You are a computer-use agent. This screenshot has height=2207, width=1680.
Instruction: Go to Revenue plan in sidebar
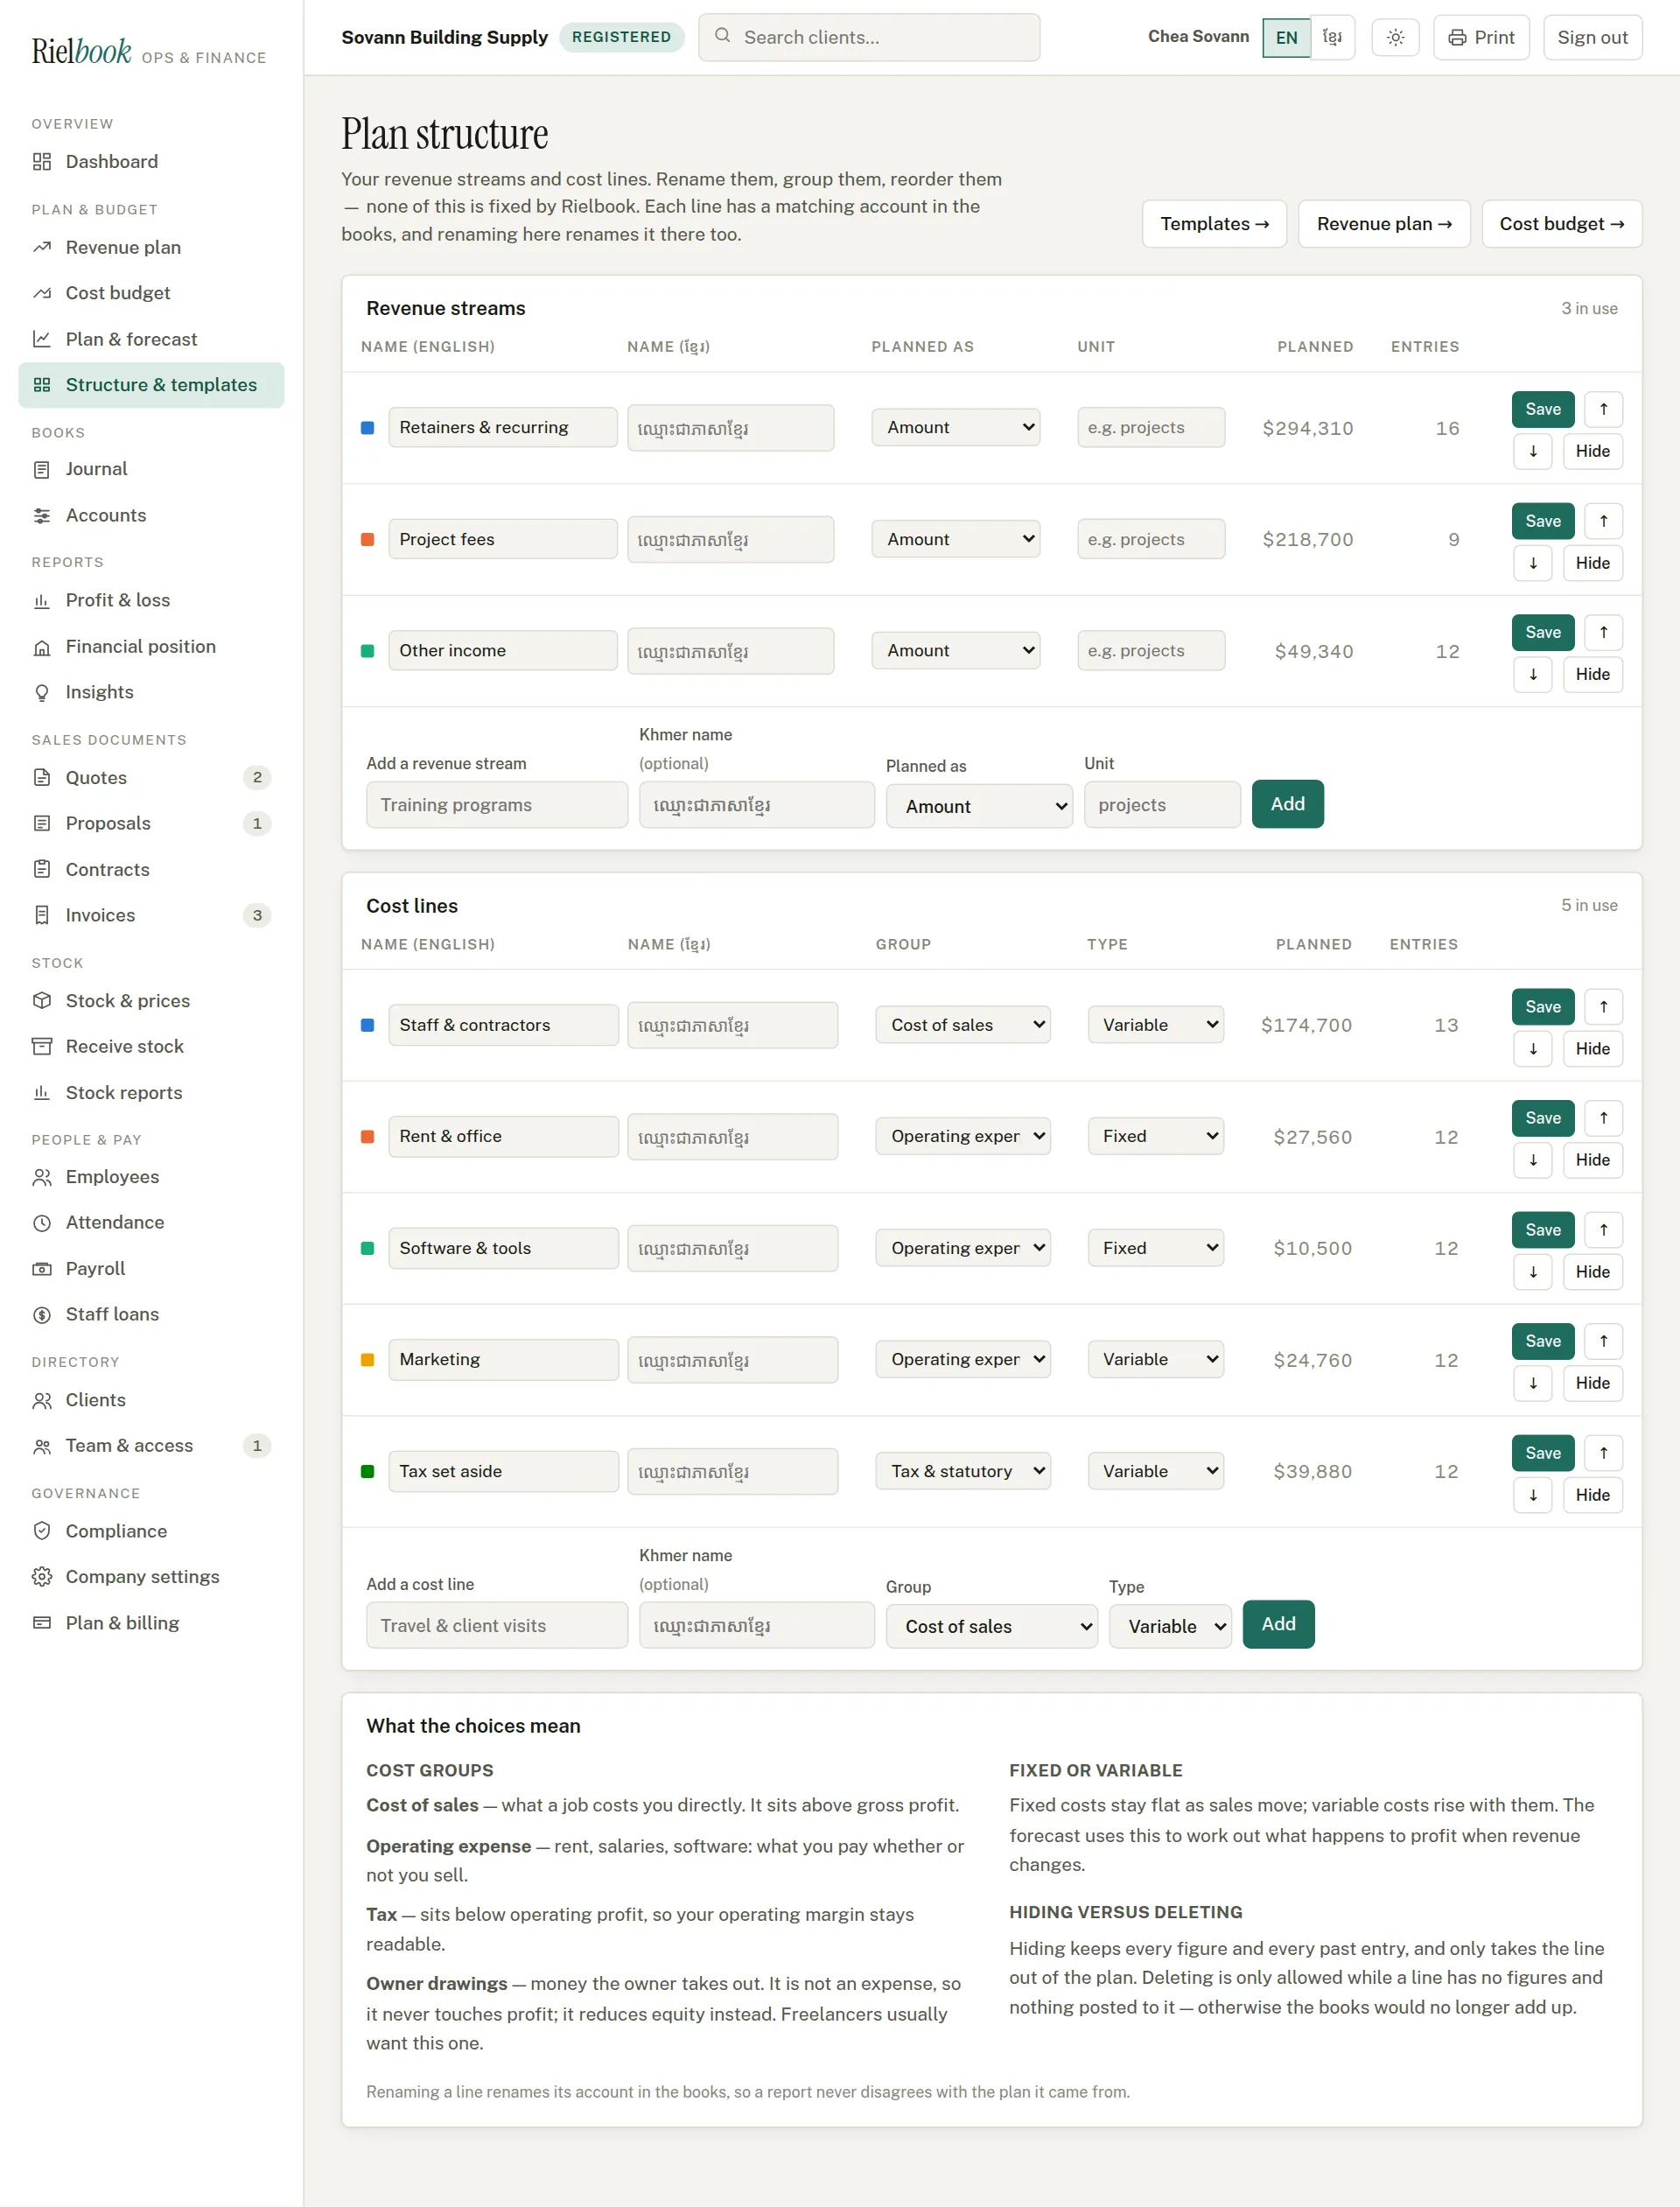click(x=151, y=248)
